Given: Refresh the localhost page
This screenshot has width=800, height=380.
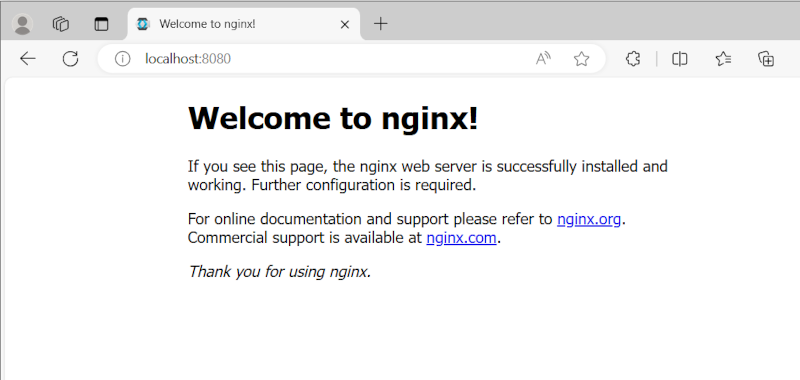Looking at the screenshot, I should [x=70, y=59].
